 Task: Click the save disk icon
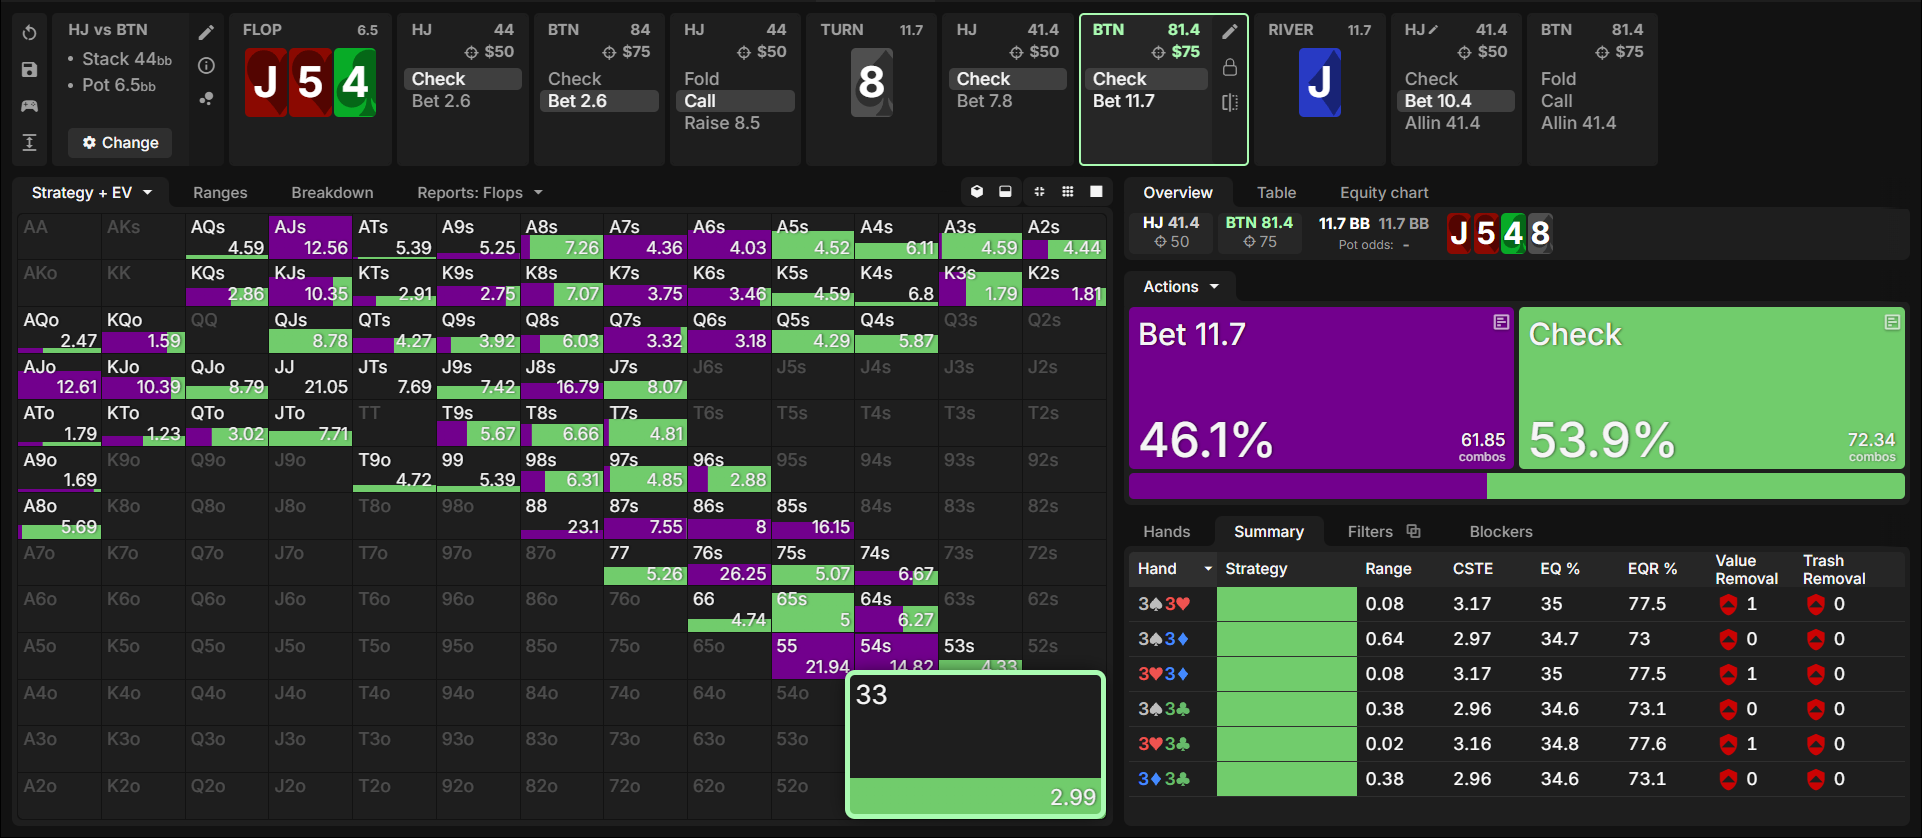[30, 70]
